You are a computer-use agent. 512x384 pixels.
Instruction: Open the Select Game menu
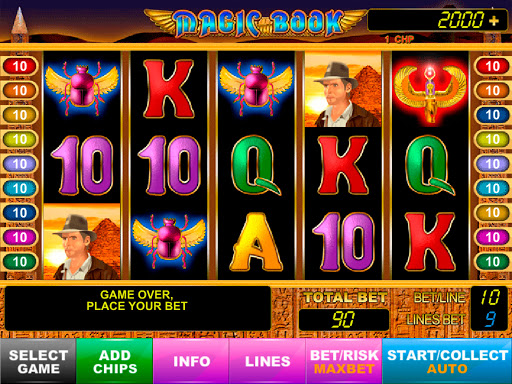point(38,361)
